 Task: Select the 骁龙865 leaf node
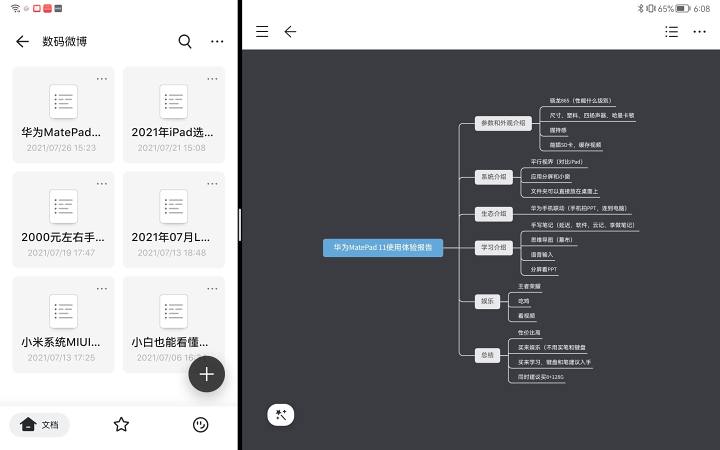[580, 101]
